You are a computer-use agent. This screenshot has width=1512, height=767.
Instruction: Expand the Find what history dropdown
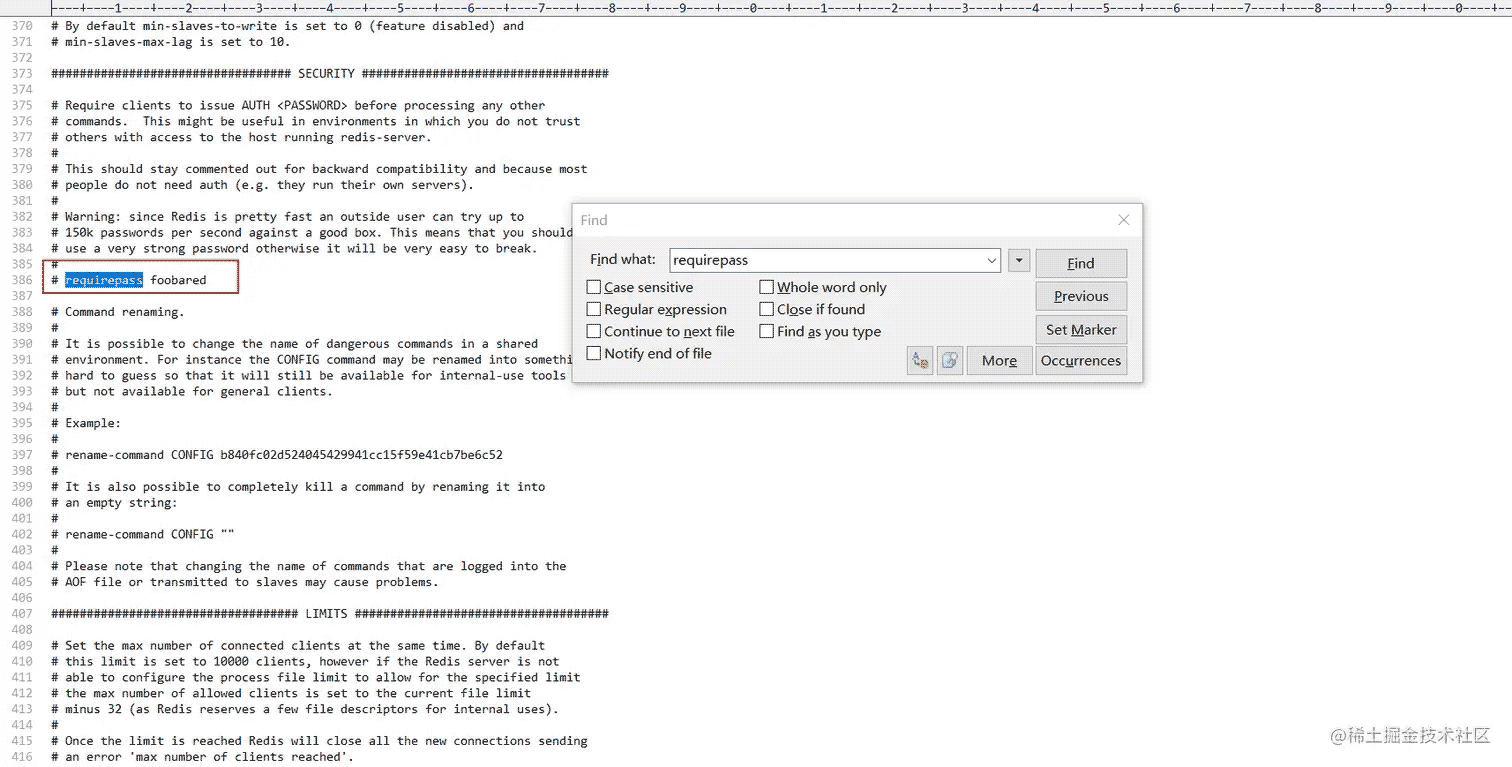[x=991, y=261]
